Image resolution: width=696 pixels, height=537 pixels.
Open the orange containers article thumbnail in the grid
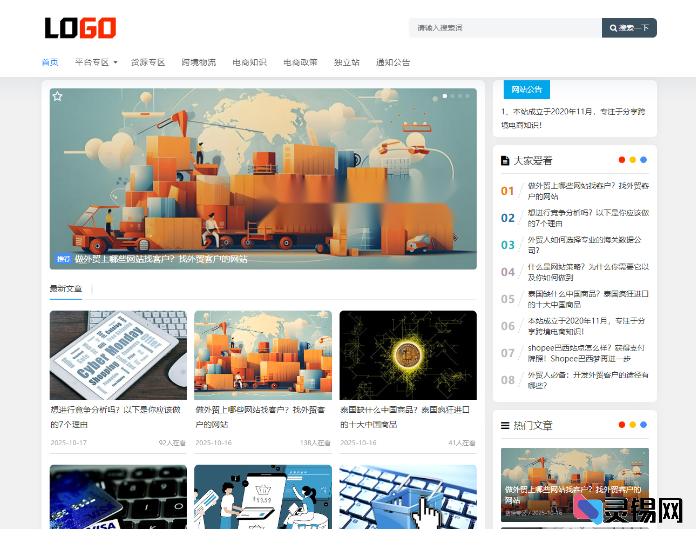coord(263,355)
